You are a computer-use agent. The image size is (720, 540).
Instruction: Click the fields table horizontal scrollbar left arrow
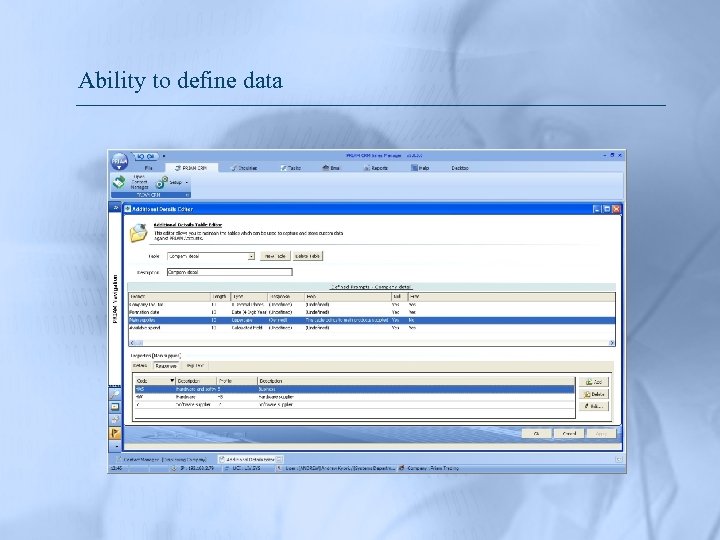(x=133, y=343)
